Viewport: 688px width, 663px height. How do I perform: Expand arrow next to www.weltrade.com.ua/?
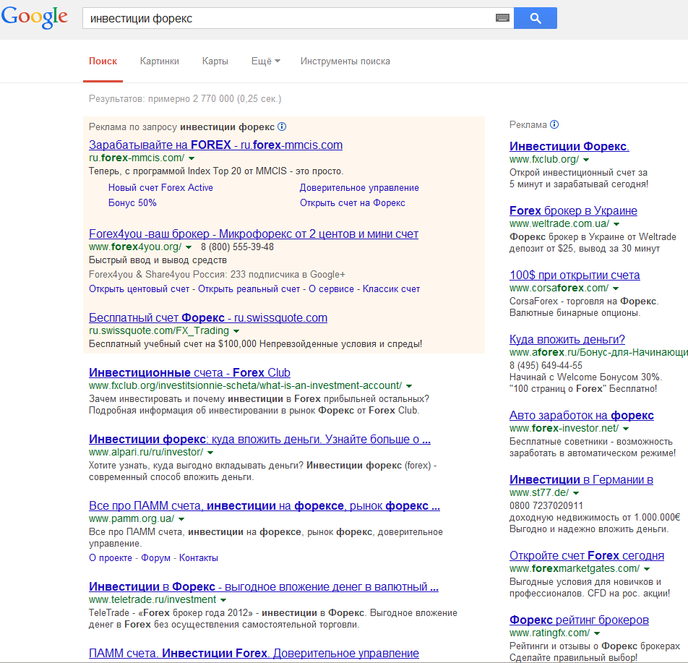616,224
